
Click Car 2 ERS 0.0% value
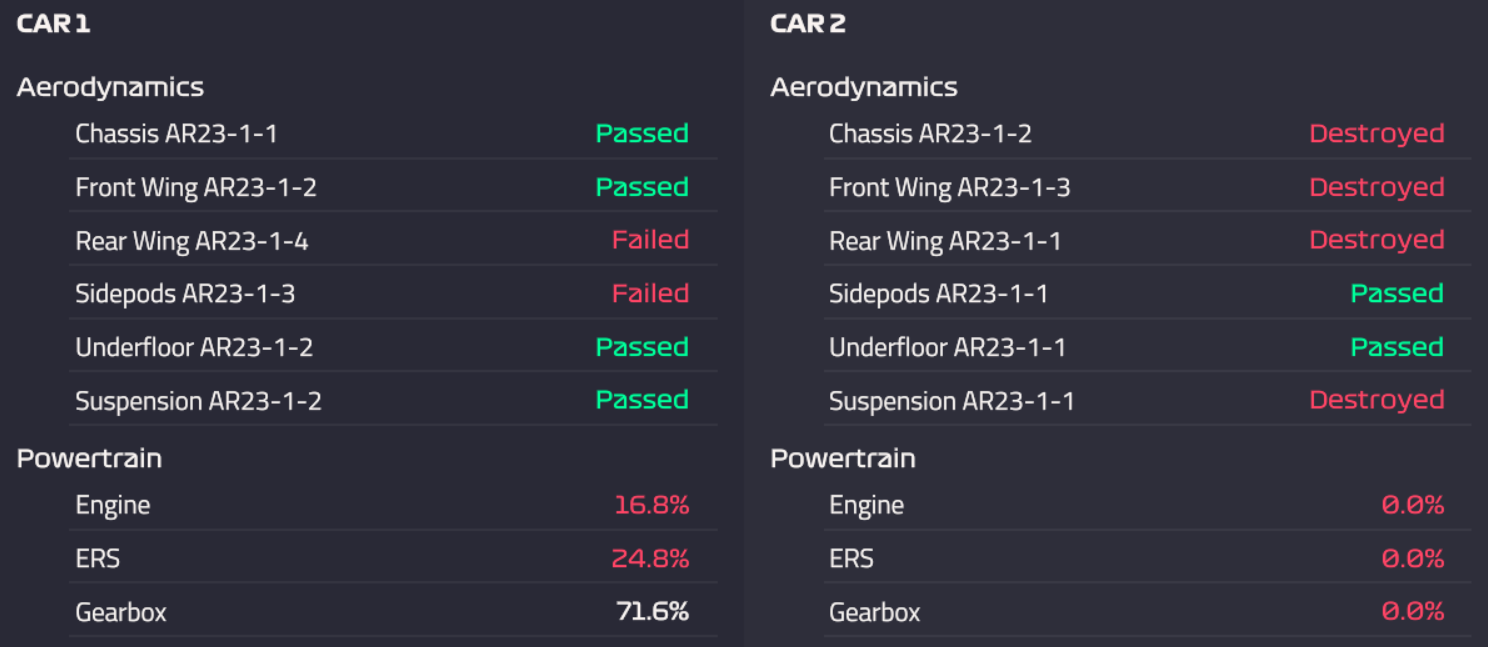click(x=1412, y=558)
